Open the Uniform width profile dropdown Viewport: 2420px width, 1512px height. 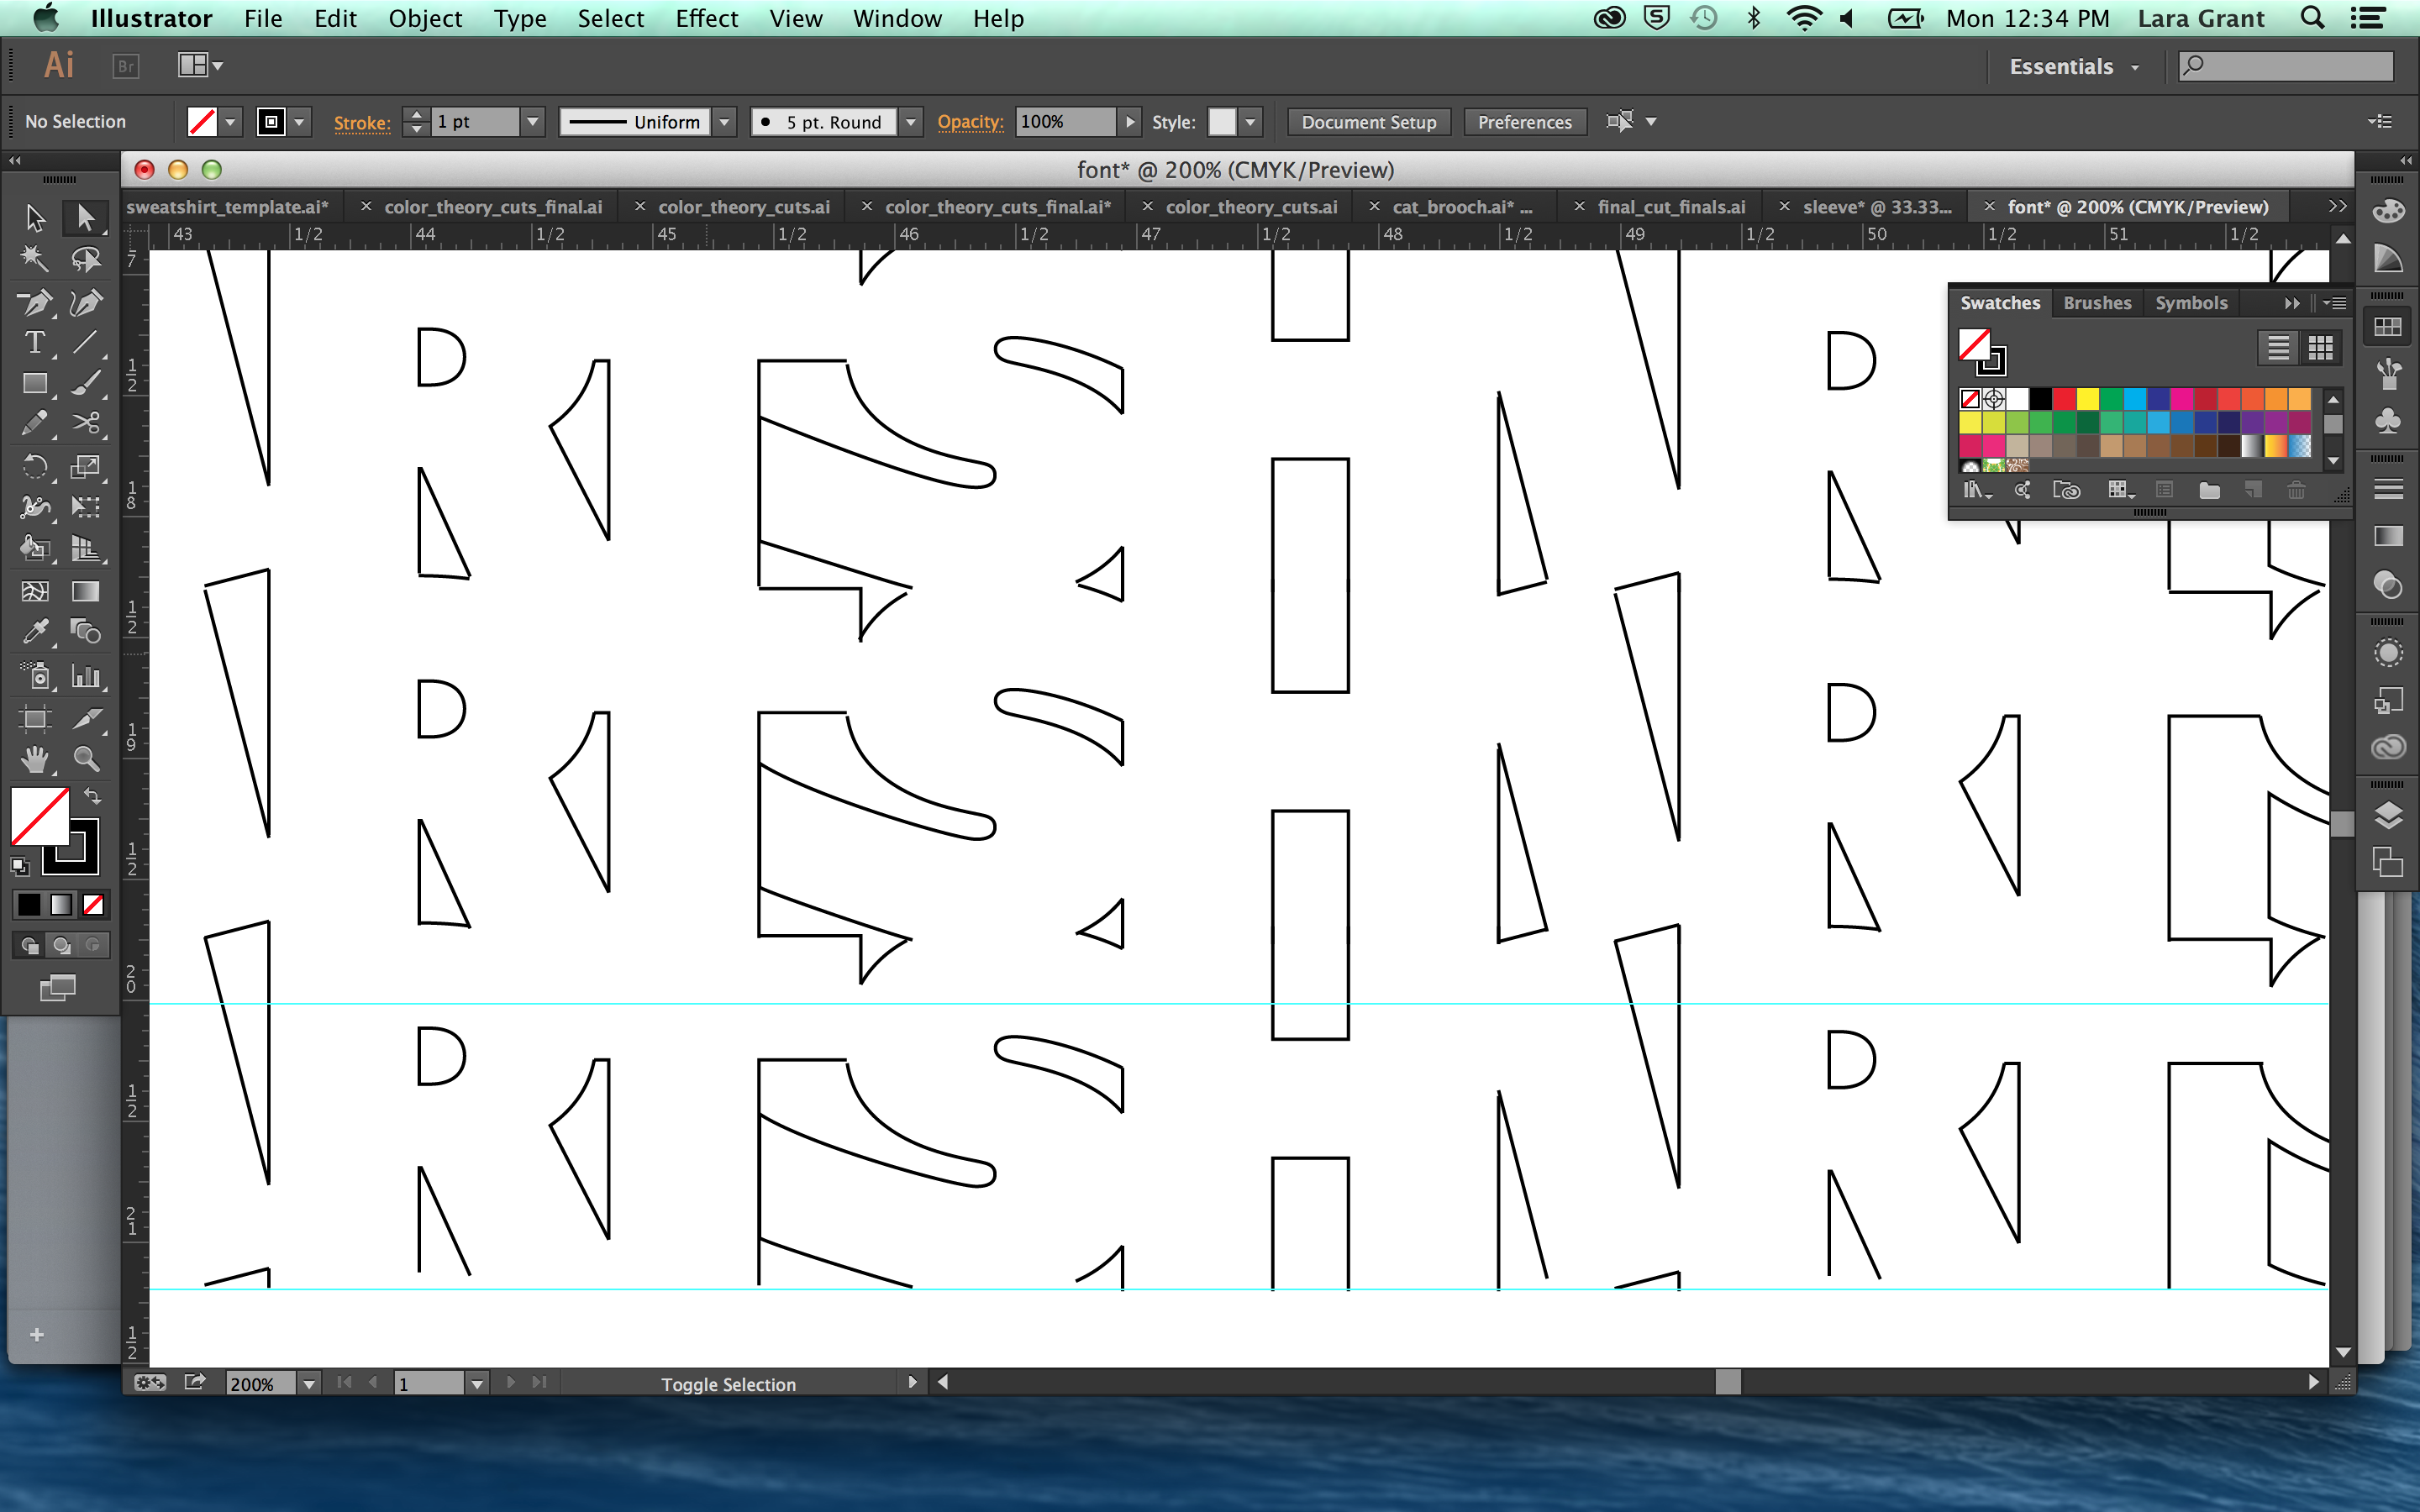tap(726, 122)
